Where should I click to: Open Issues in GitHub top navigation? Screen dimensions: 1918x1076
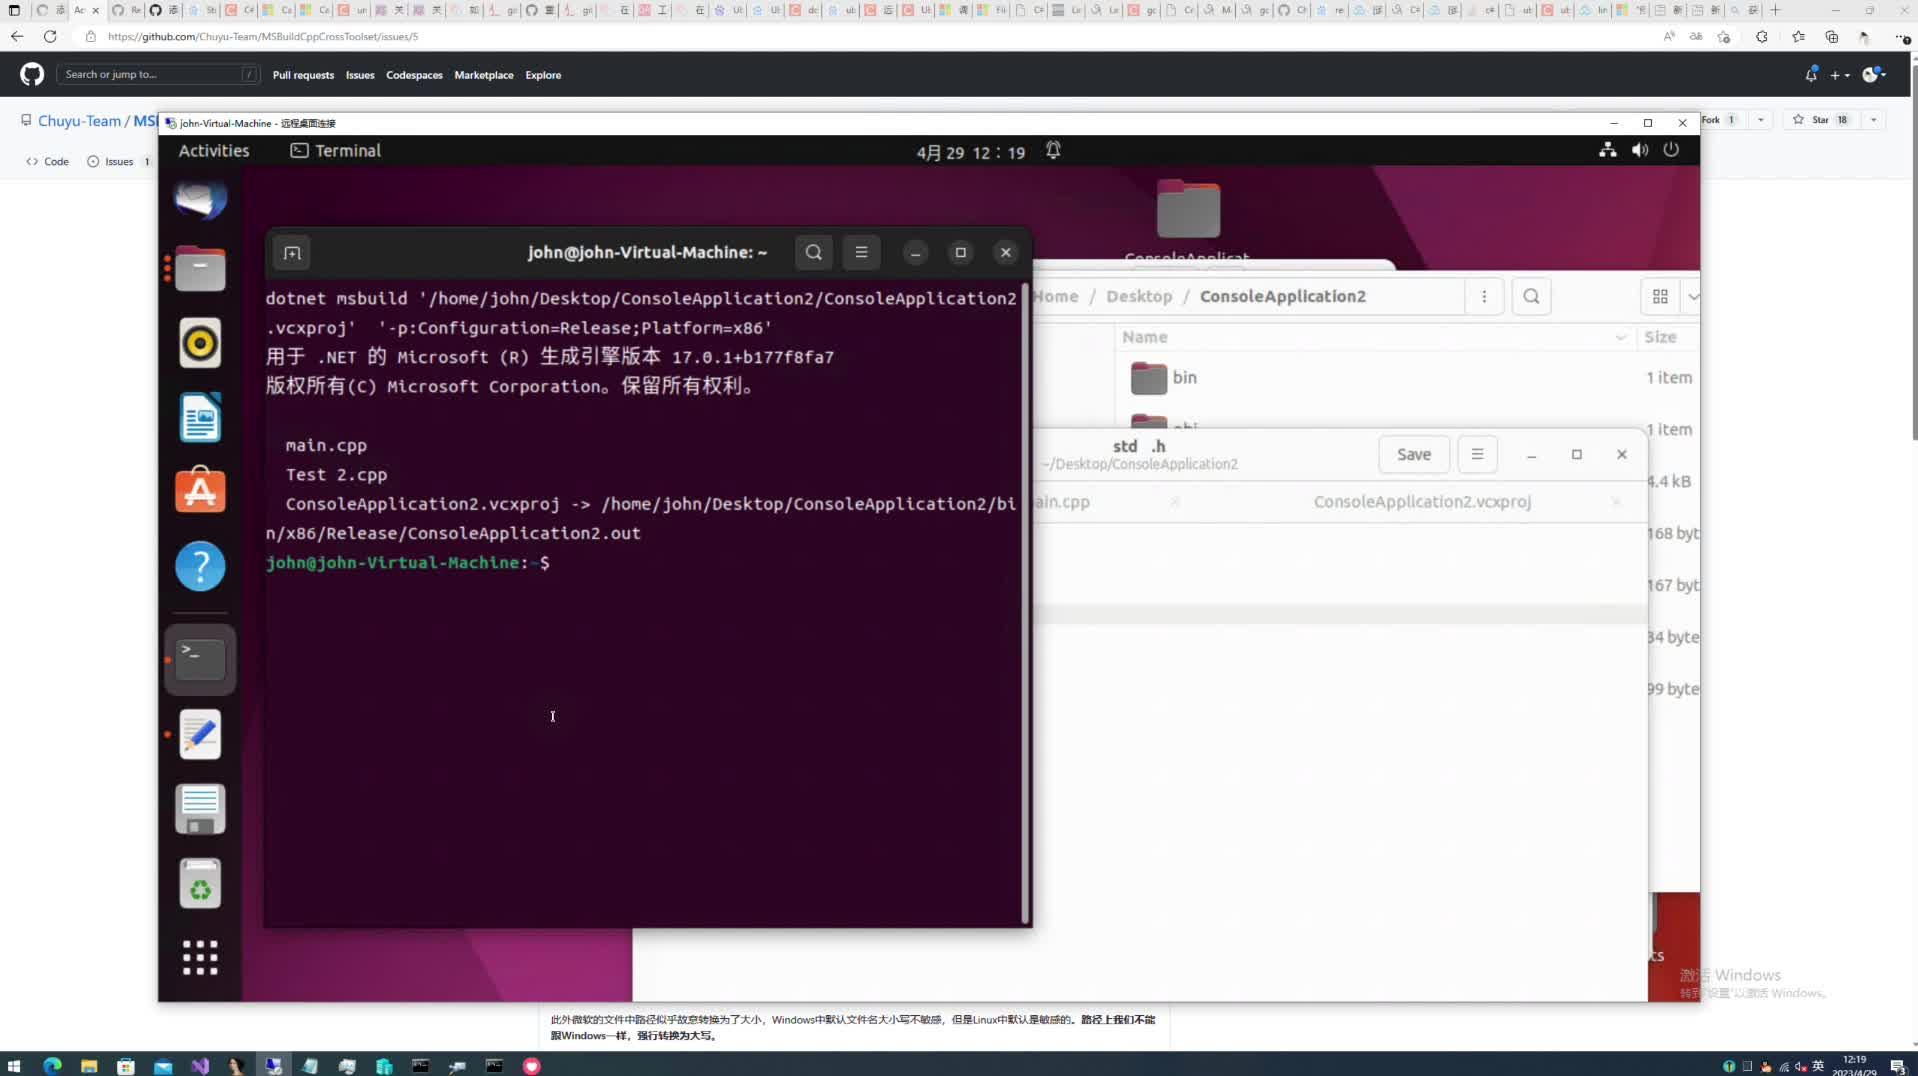(x=360, y=75)
